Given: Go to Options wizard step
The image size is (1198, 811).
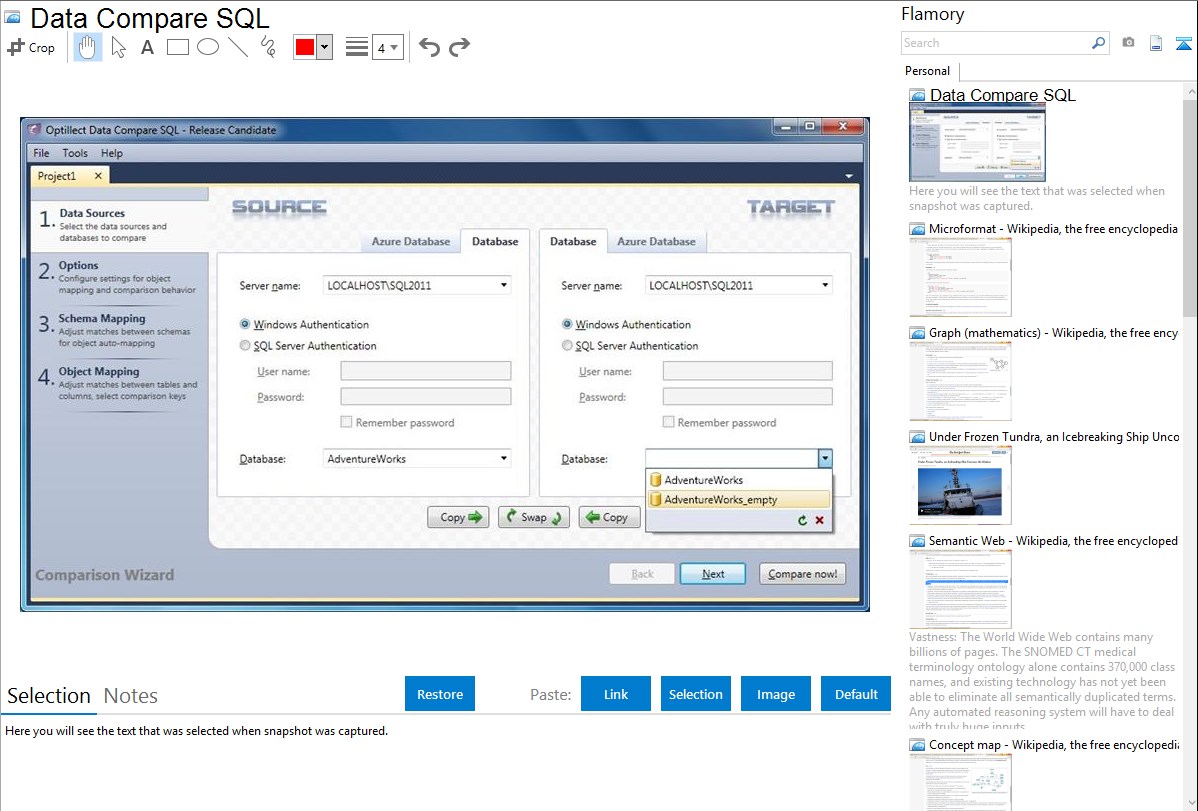Looking at the screenshot, I should tap(119, 277).
